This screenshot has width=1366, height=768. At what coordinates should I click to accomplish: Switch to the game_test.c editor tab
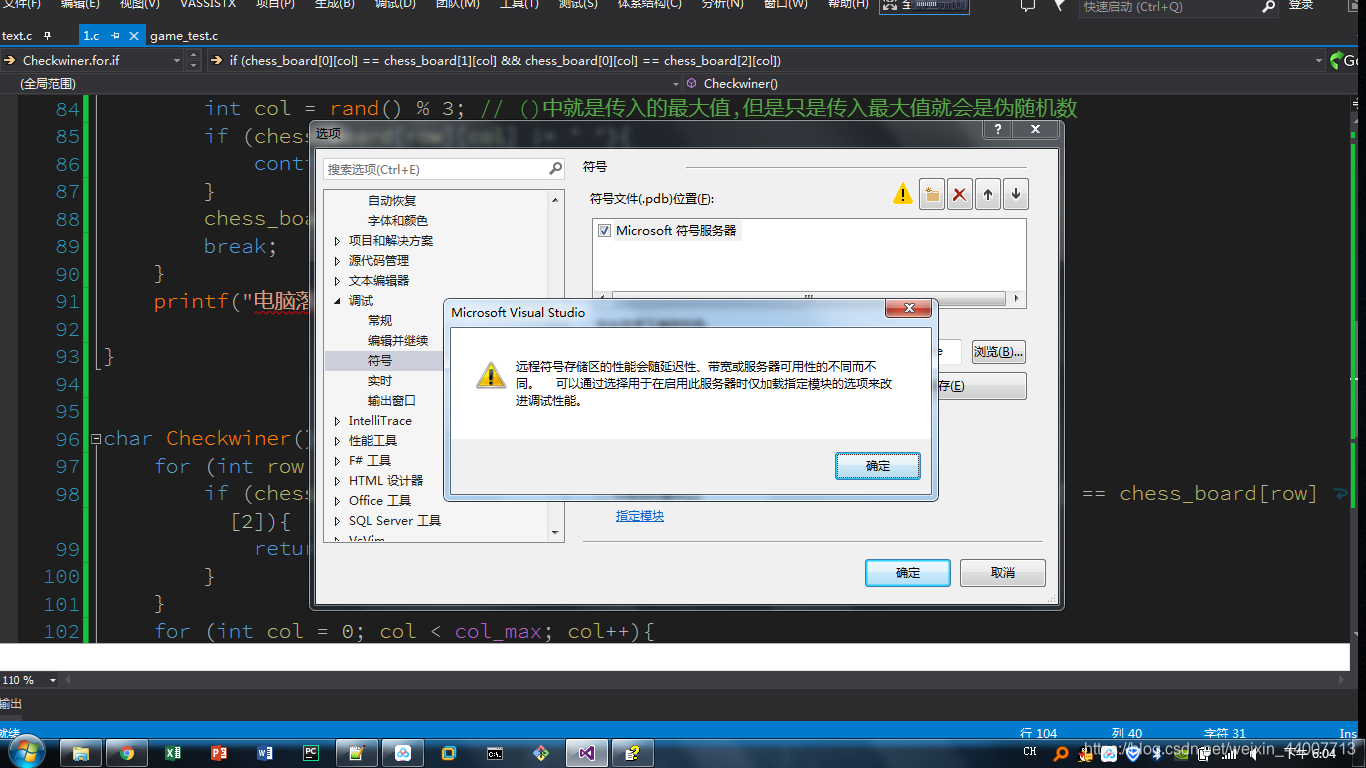184,35
